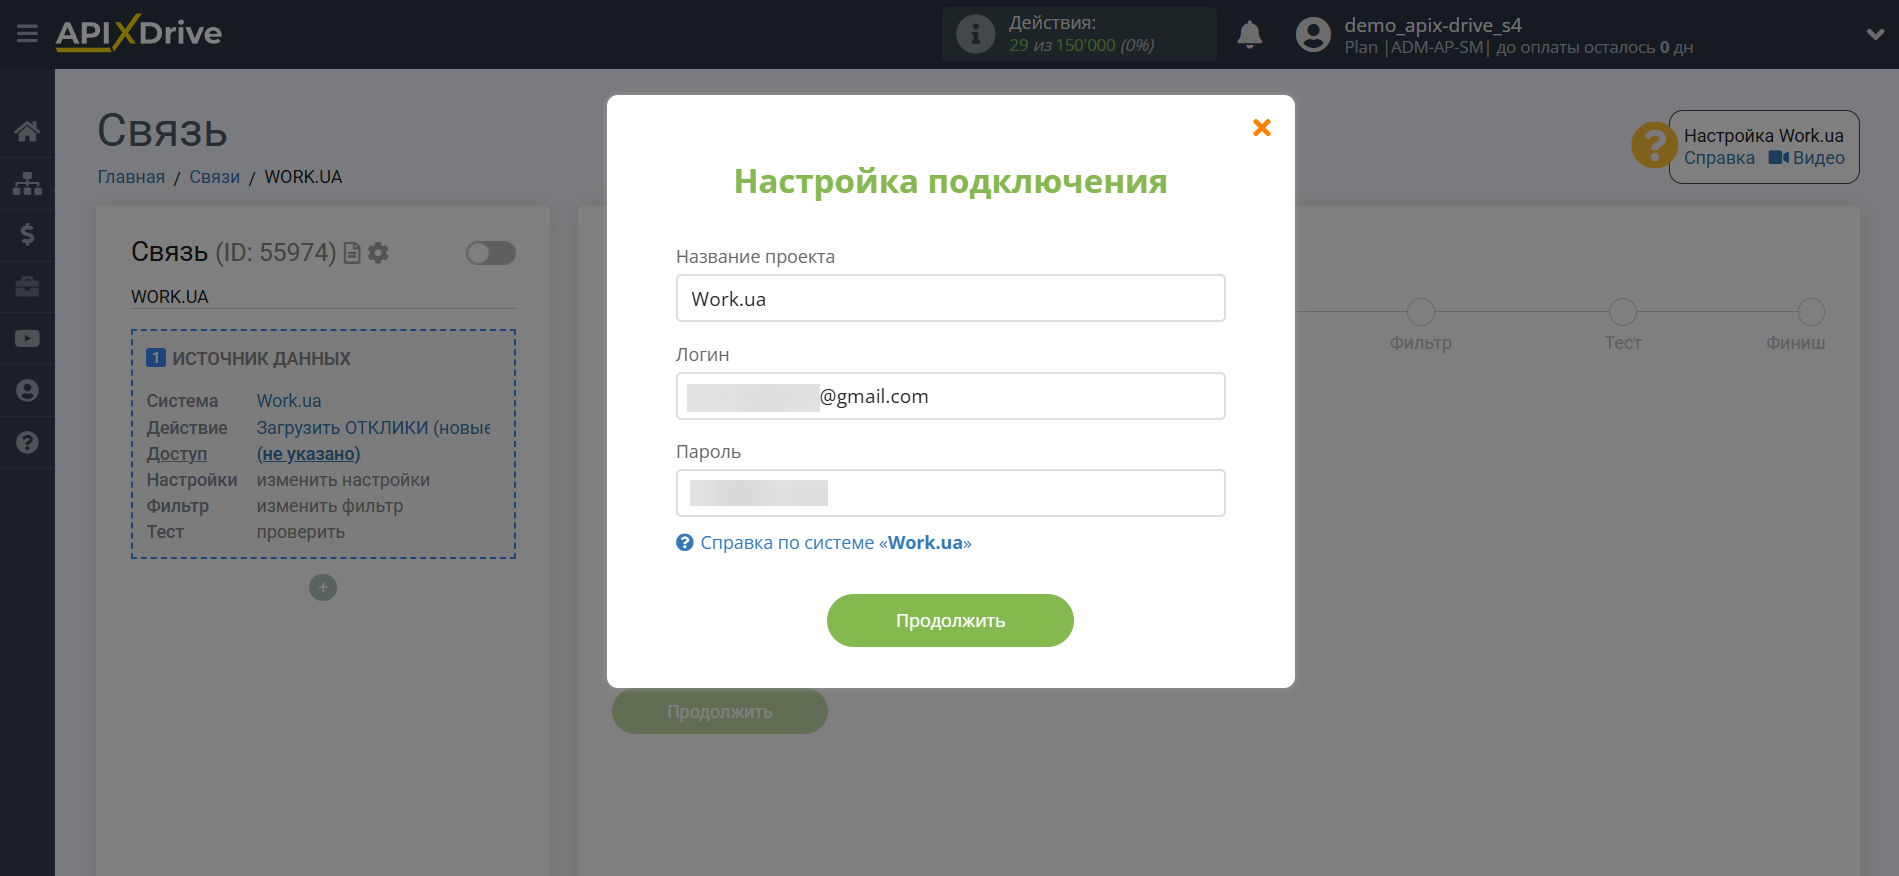Image resolution: width=1899 pixels, height=876 pixels.
Task: Open connection settings gear icon
Action: click(378, 253)
